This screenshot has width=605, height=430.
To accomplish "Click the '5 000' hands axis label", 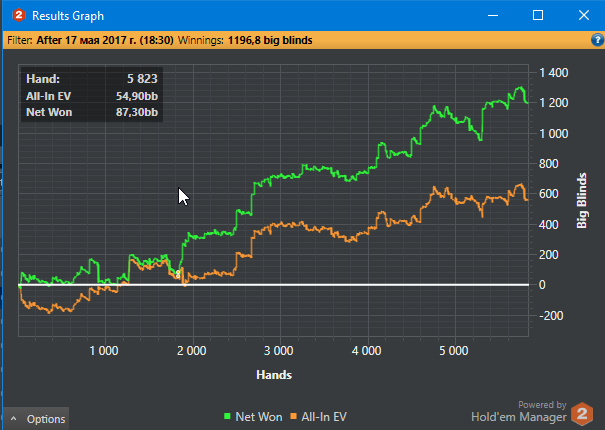I will point(454,351).
